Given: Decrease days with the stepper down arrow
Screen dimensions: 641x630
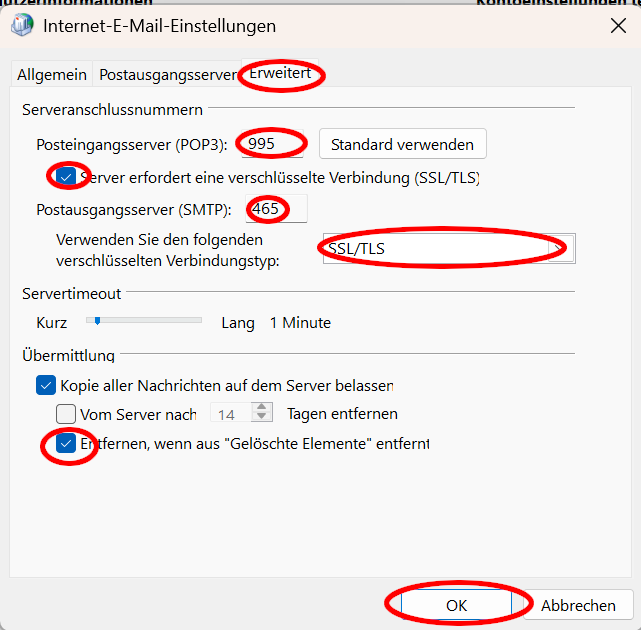Looking at the screenshot, I should tap(262, 418).
